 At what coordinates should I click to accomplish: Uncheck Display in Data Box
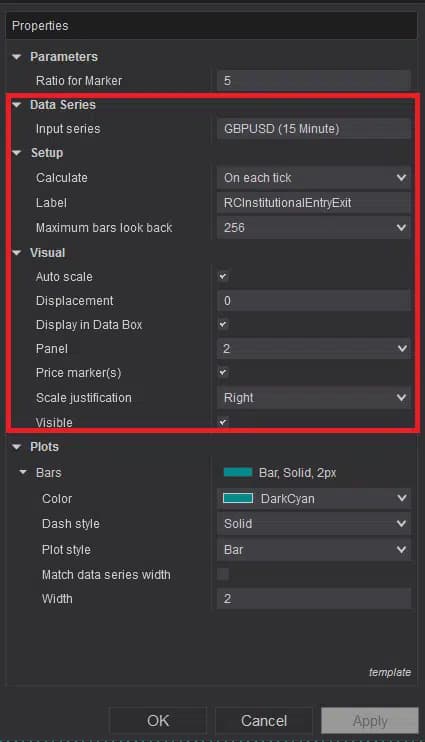coord(223,325)
